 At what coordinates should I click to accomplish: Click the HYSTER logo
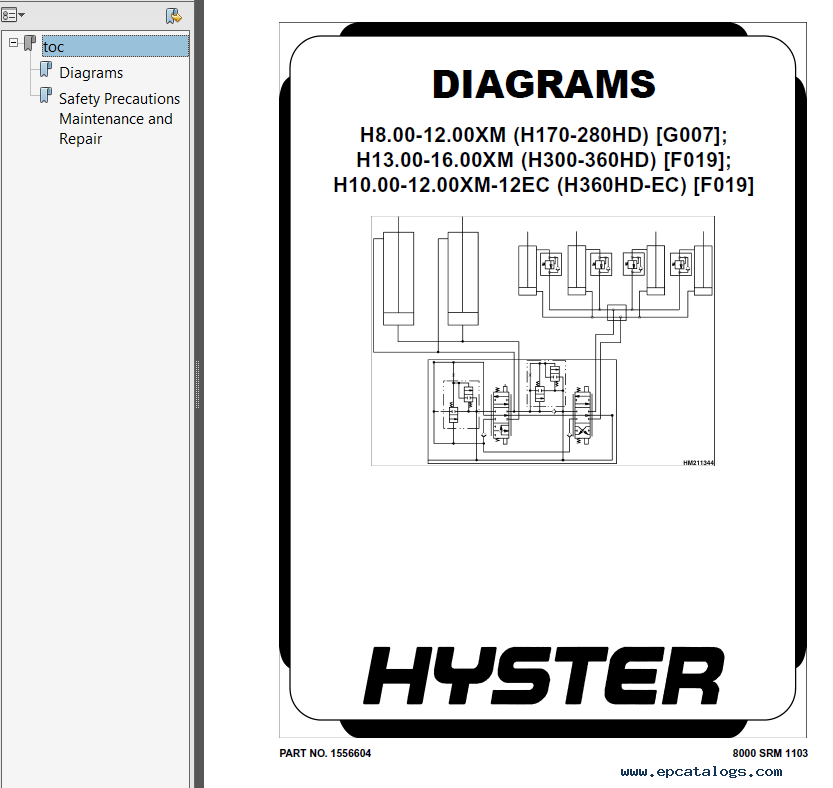pos(543,676)
